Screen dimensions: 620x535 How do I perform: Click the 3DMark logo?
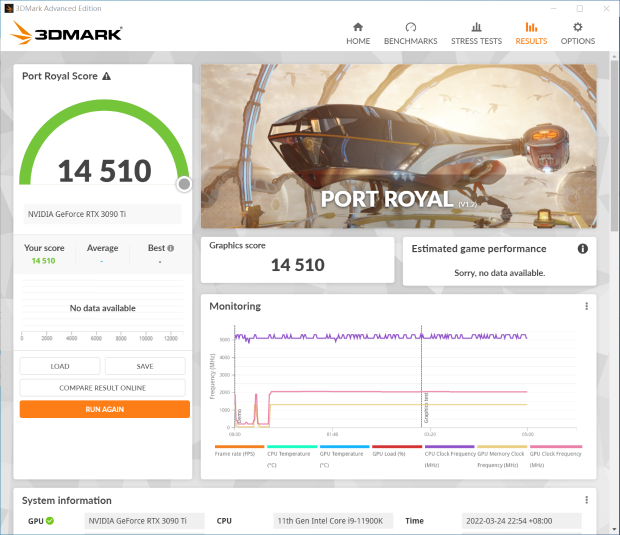(x=66, y=33)
